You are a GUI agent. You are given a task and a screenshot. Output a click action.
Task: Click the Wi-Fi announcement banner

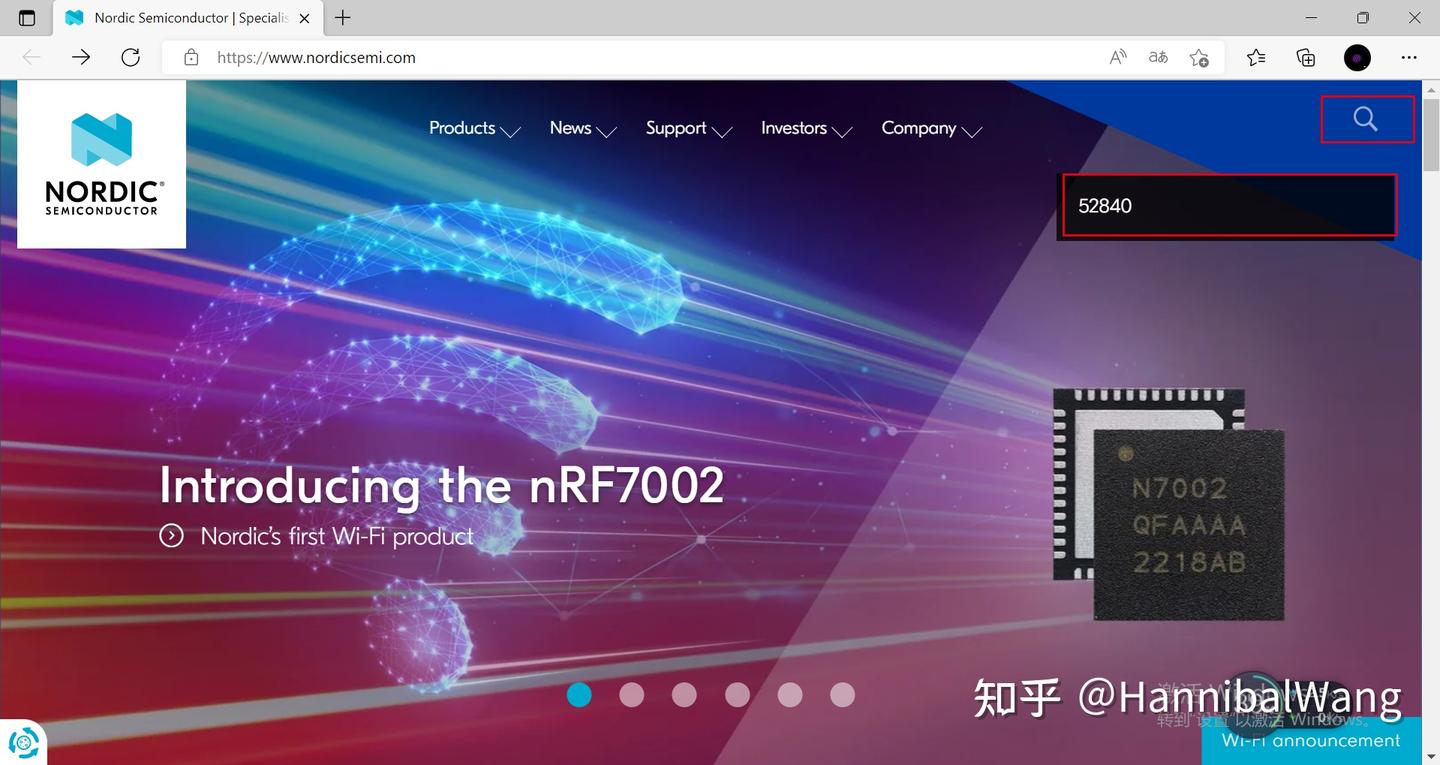pos(1310,740)
